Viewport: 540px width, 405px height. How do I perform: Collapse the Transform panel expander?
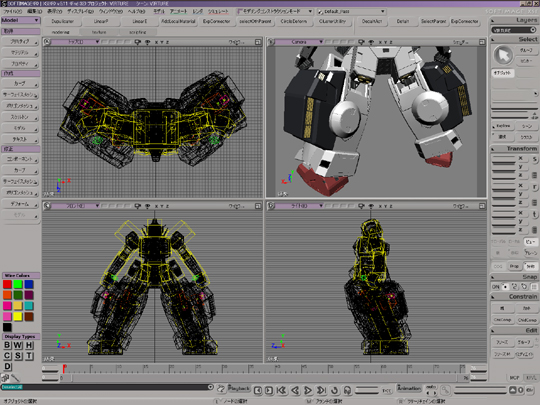pyautogui.click(x=493, y=149)
